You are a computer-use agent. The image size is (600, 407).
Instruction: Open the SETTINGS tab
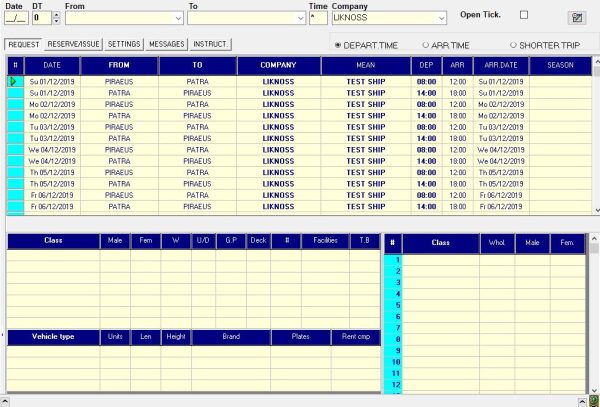pos(124,45)
